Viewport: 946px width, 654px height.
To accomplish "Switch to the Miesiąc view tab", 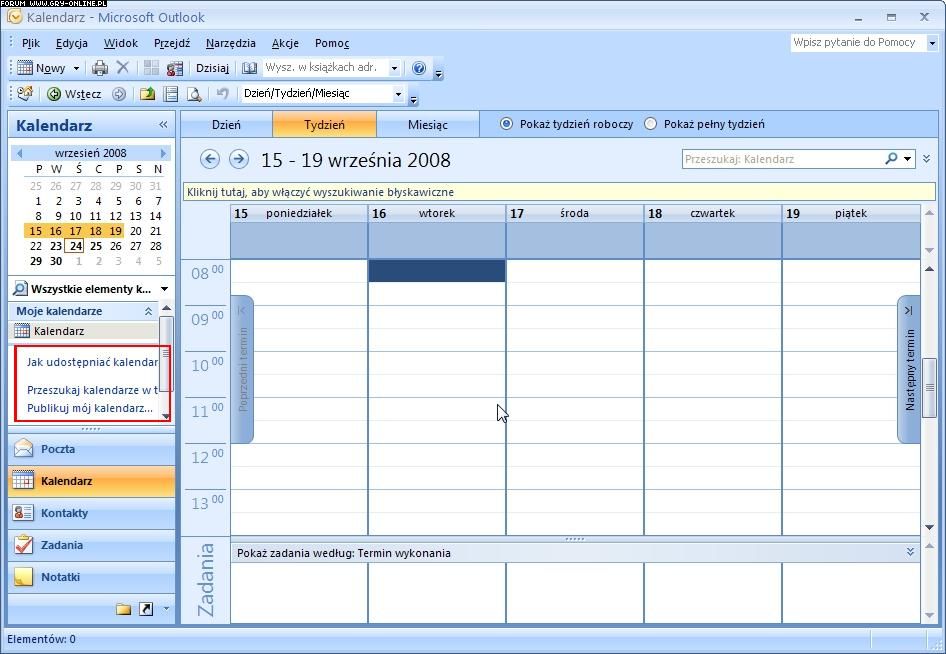I will pos(428,124).
